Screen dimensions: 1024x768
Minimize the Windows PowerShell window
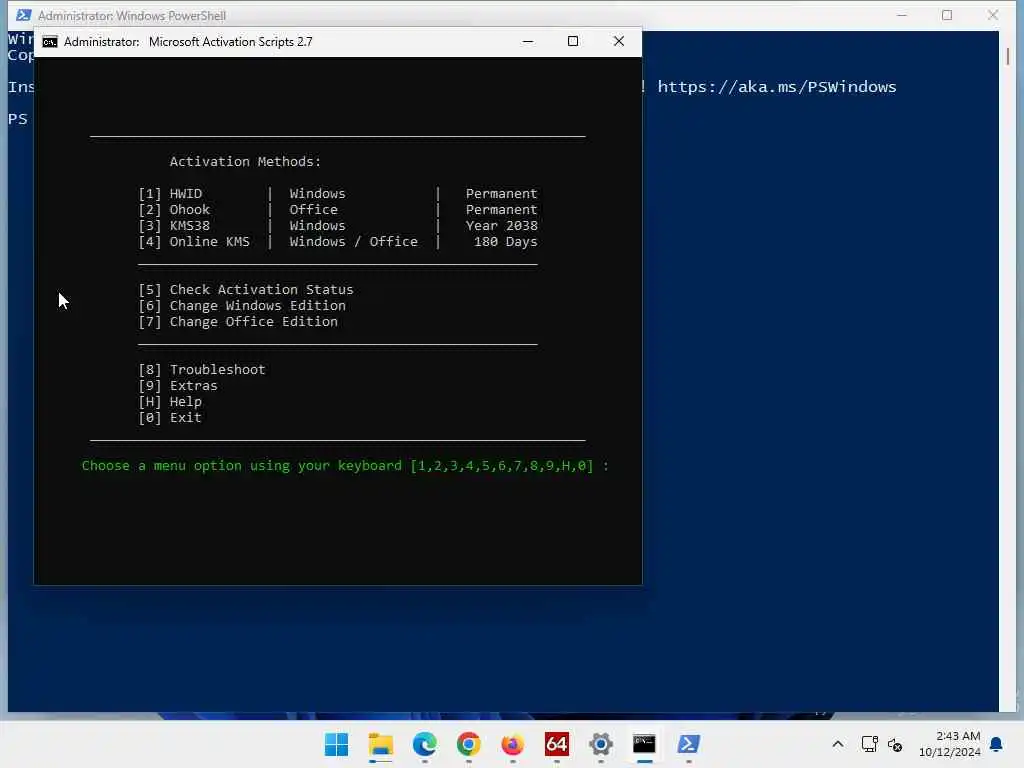point(902,15)
